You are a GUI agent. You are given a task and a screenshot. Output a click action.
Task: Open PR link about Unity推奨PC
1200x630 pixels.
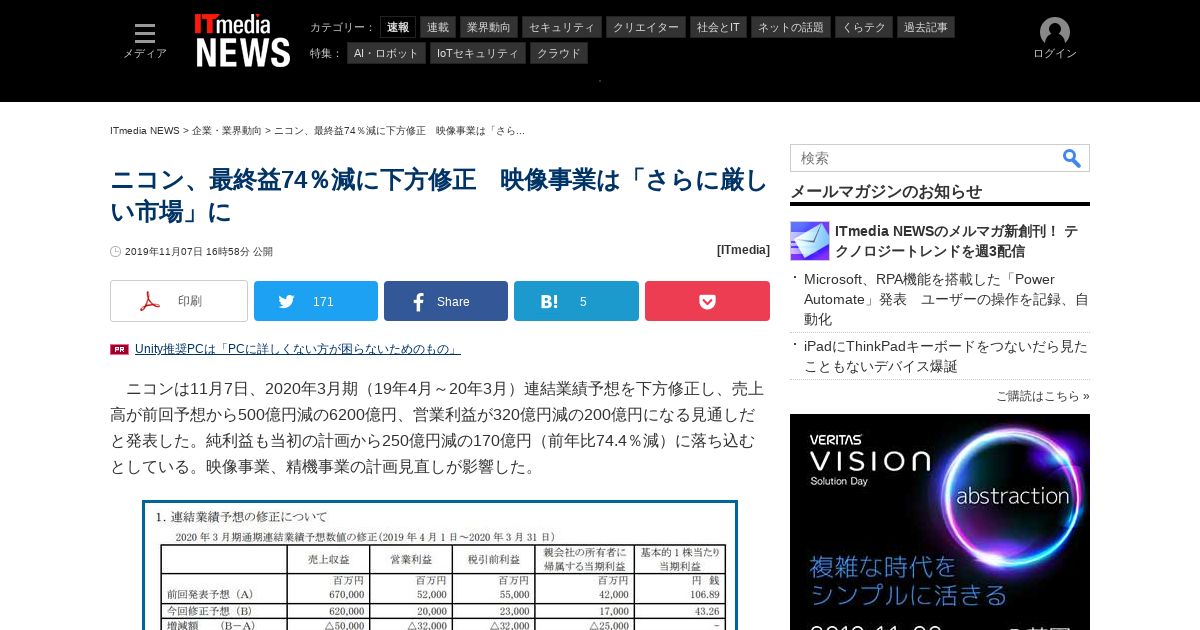[x=298, y=349]
